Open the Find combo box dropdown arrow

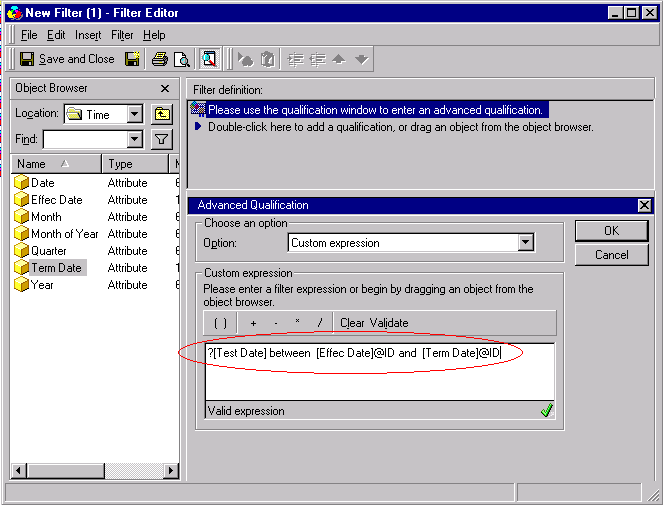134,139
